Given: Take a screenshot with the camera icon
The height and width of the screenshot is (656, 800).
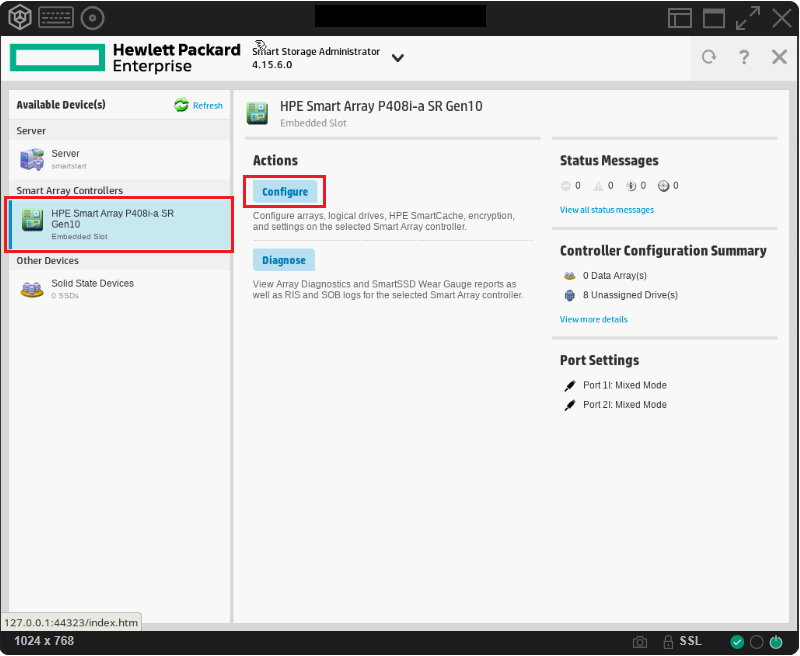Looking at the screenshot, I should (640, 642).
